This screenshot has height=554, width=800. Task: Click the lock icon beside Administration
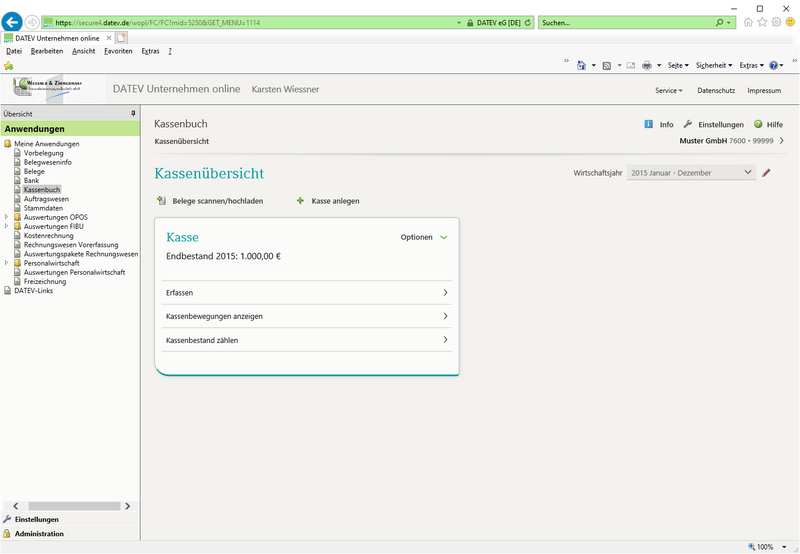(x=7, y=533)
